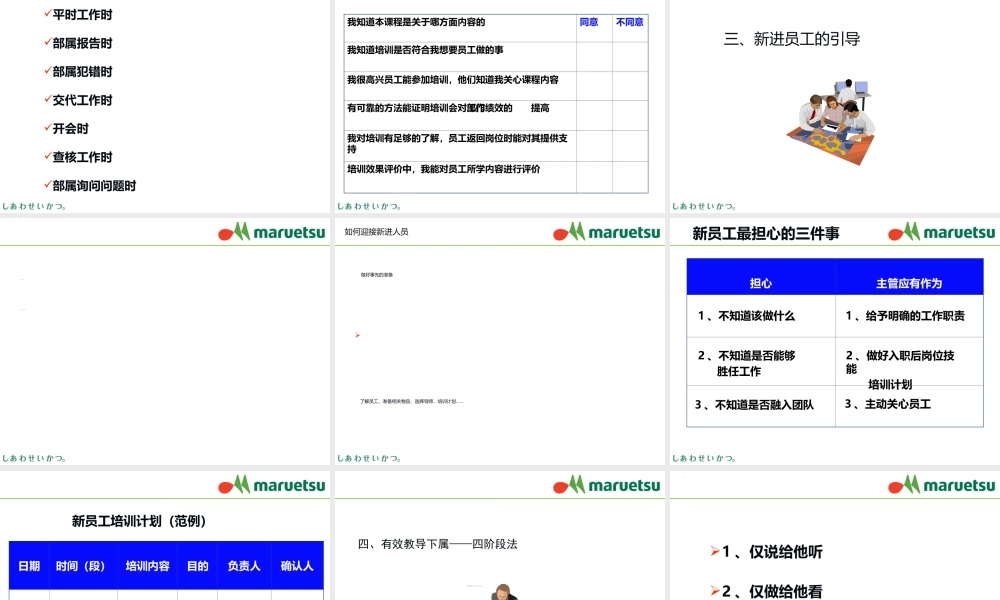
Task: Click the maruetsu logo on the 四阶段法 slide
Action: [607, 485]
